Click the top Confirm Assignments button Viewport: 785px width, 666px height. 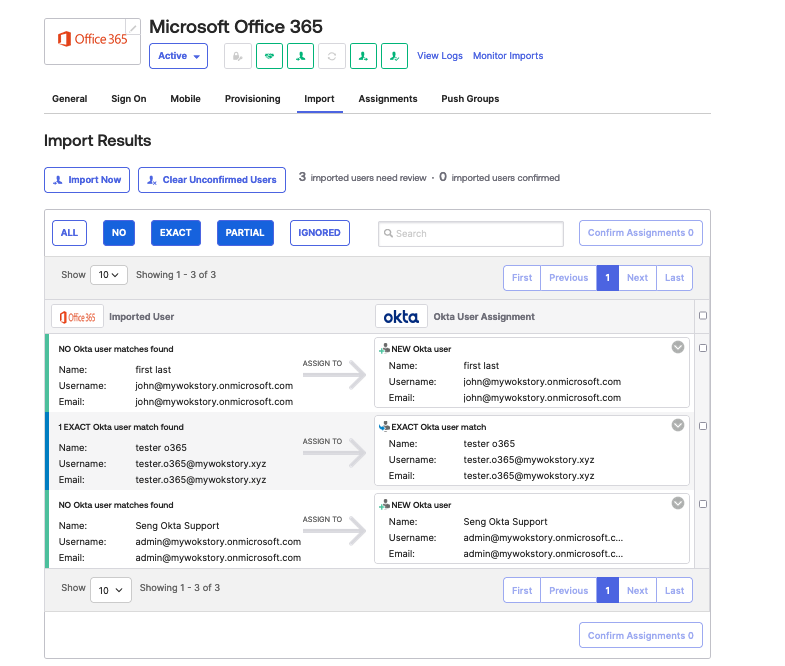tap(641, 233)
